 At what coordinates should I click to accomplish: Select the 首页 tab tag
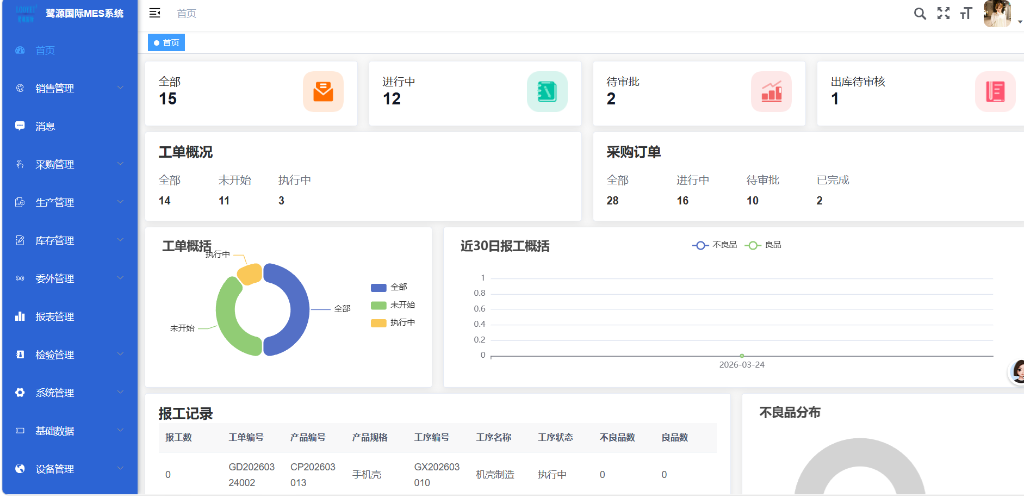pyautogui.click(x=167, y=43)
